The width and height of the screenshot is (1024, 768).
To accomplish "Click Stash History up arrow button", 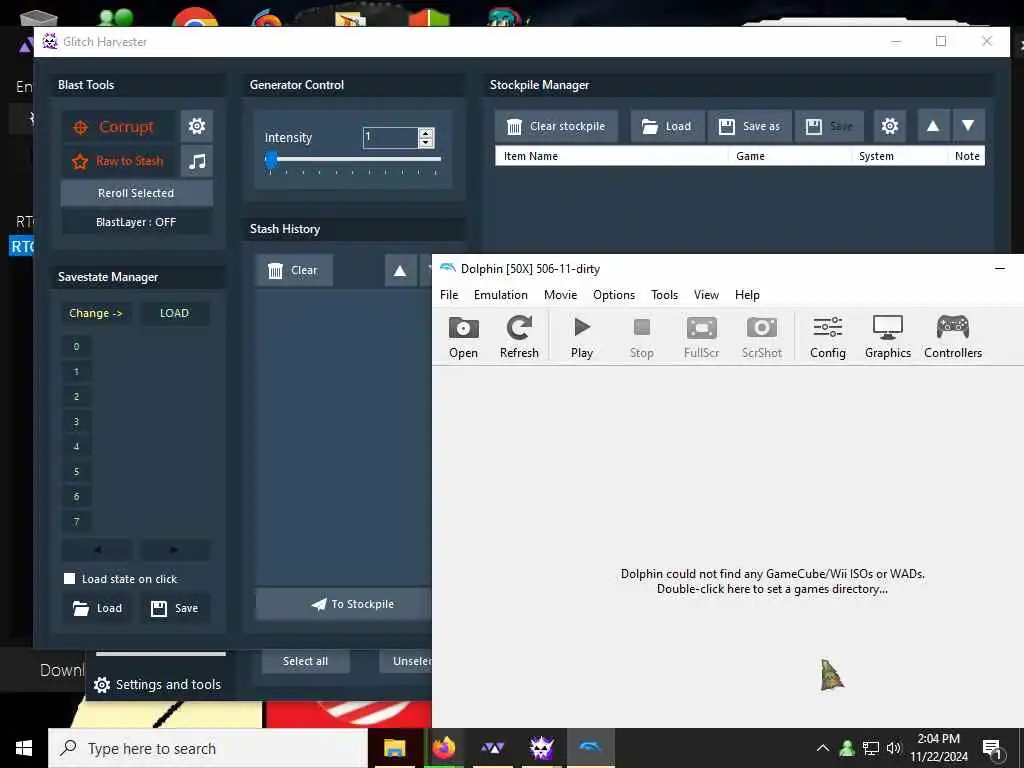I will coord(400,270).
